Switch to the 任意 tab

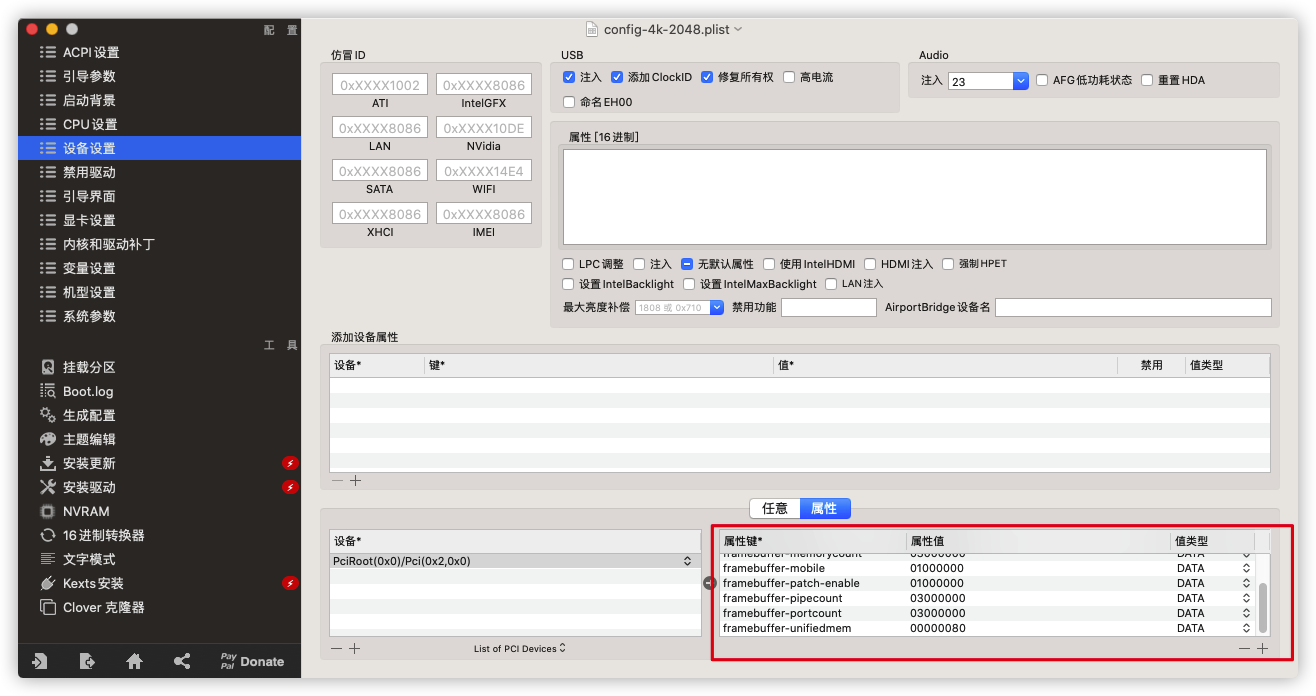coord(775,508)
